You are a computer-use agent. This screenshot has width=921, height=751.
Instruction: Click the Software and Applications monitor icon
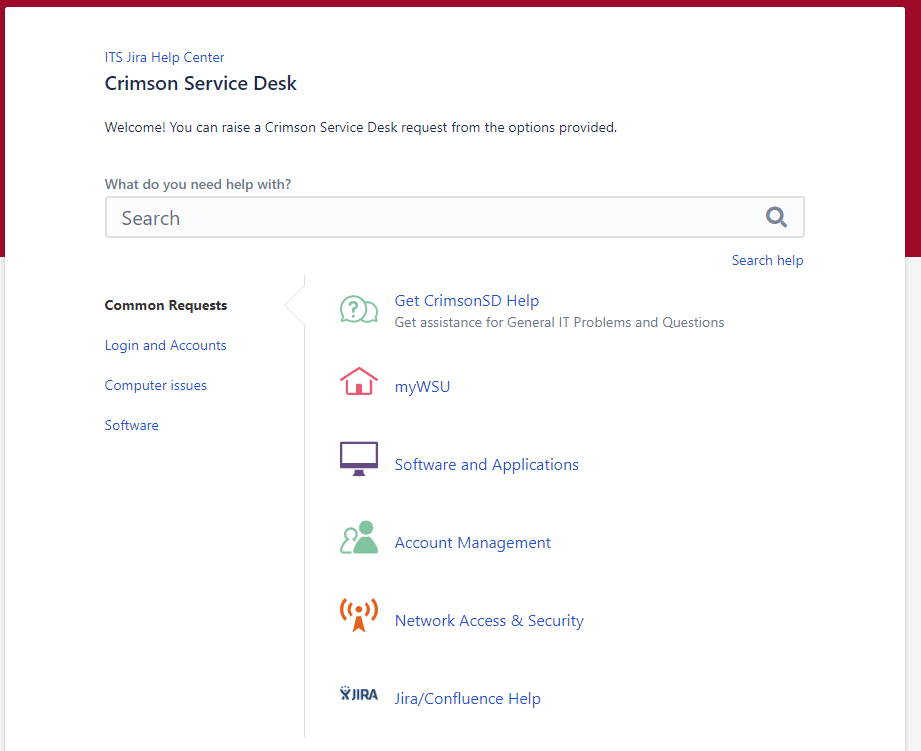[359, 459]
